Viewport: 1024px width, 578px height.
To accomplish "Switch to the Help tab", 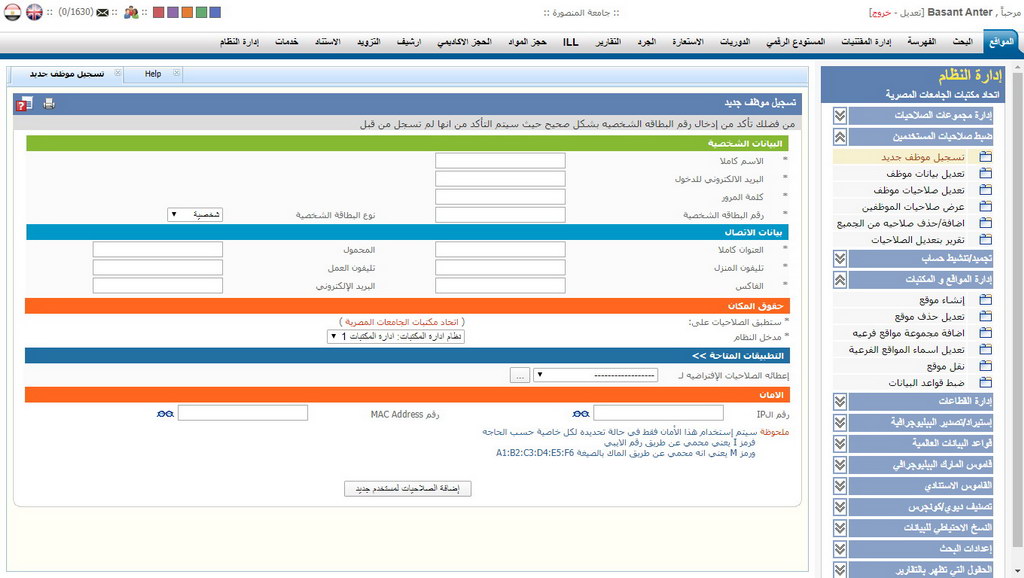I will 153,74.
